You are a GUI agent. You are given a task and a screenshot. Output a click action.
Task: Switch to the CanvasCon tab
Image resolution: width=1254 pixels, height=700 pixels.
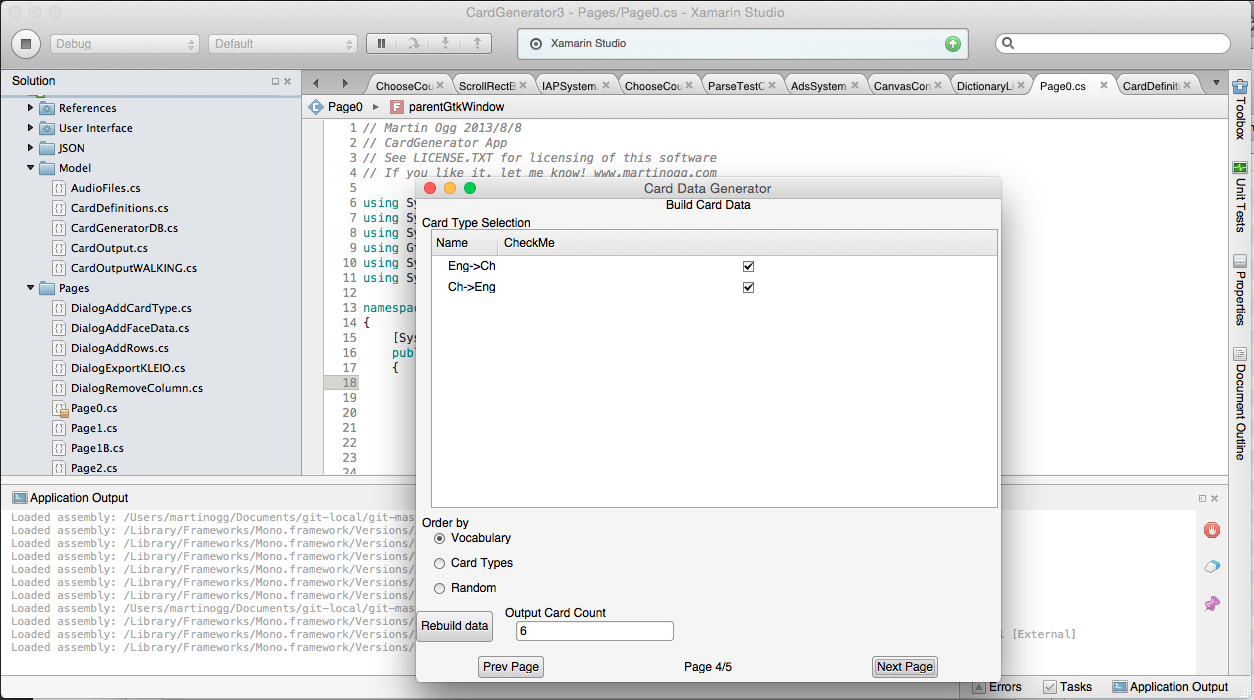tap(901, 86)
